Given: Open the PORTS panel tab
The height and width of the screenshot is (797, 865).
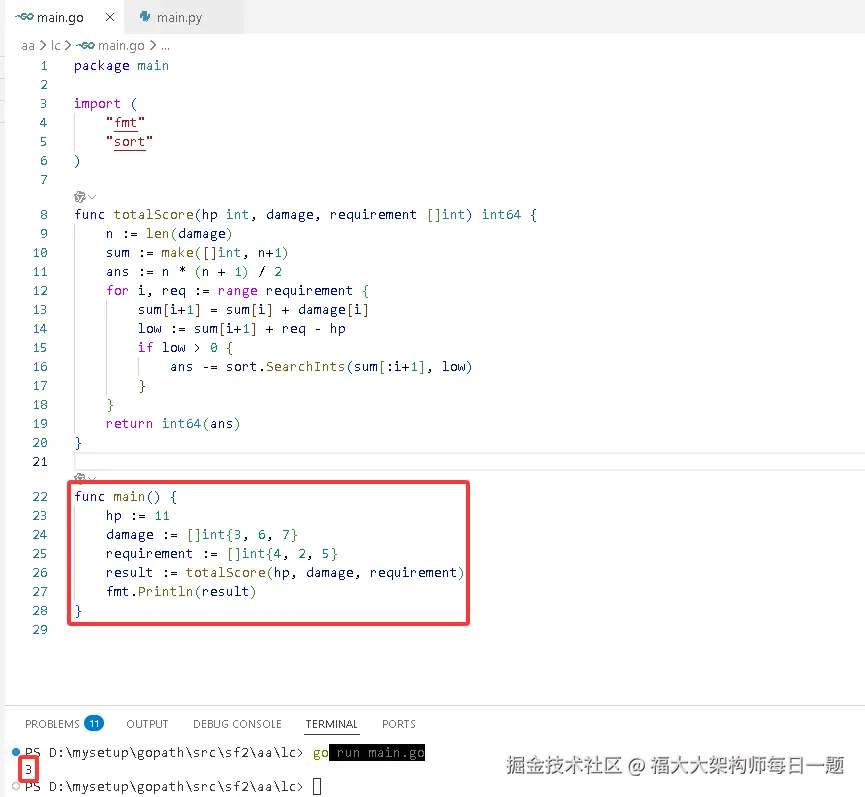Looking at the screenshot, I should (399, 724).
